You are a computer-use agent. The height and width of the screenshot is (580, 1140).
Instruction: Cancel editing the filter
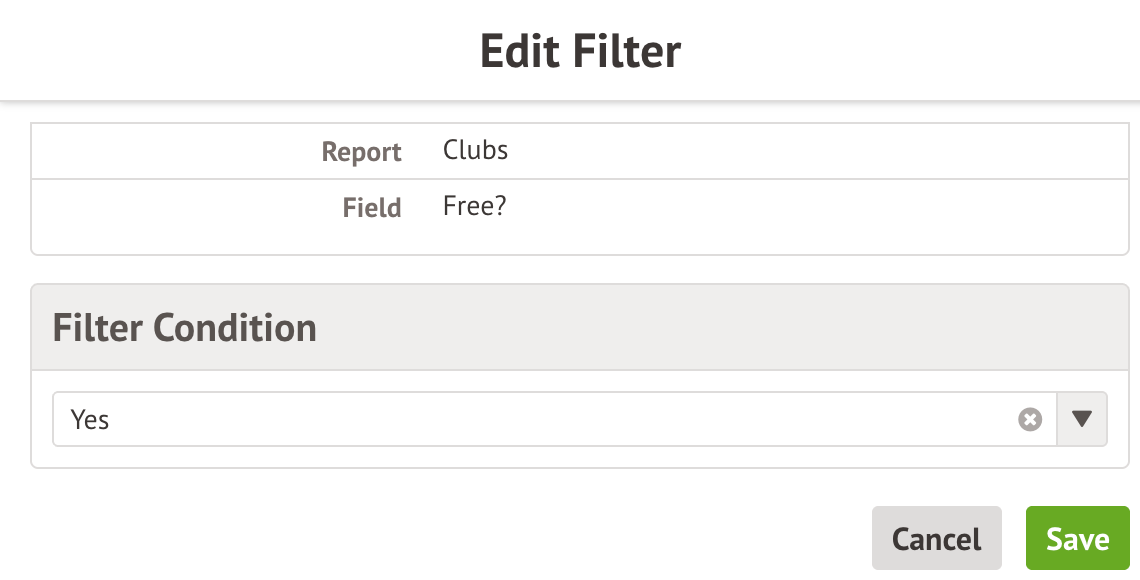pyautogui.click(x=936, y=539)
